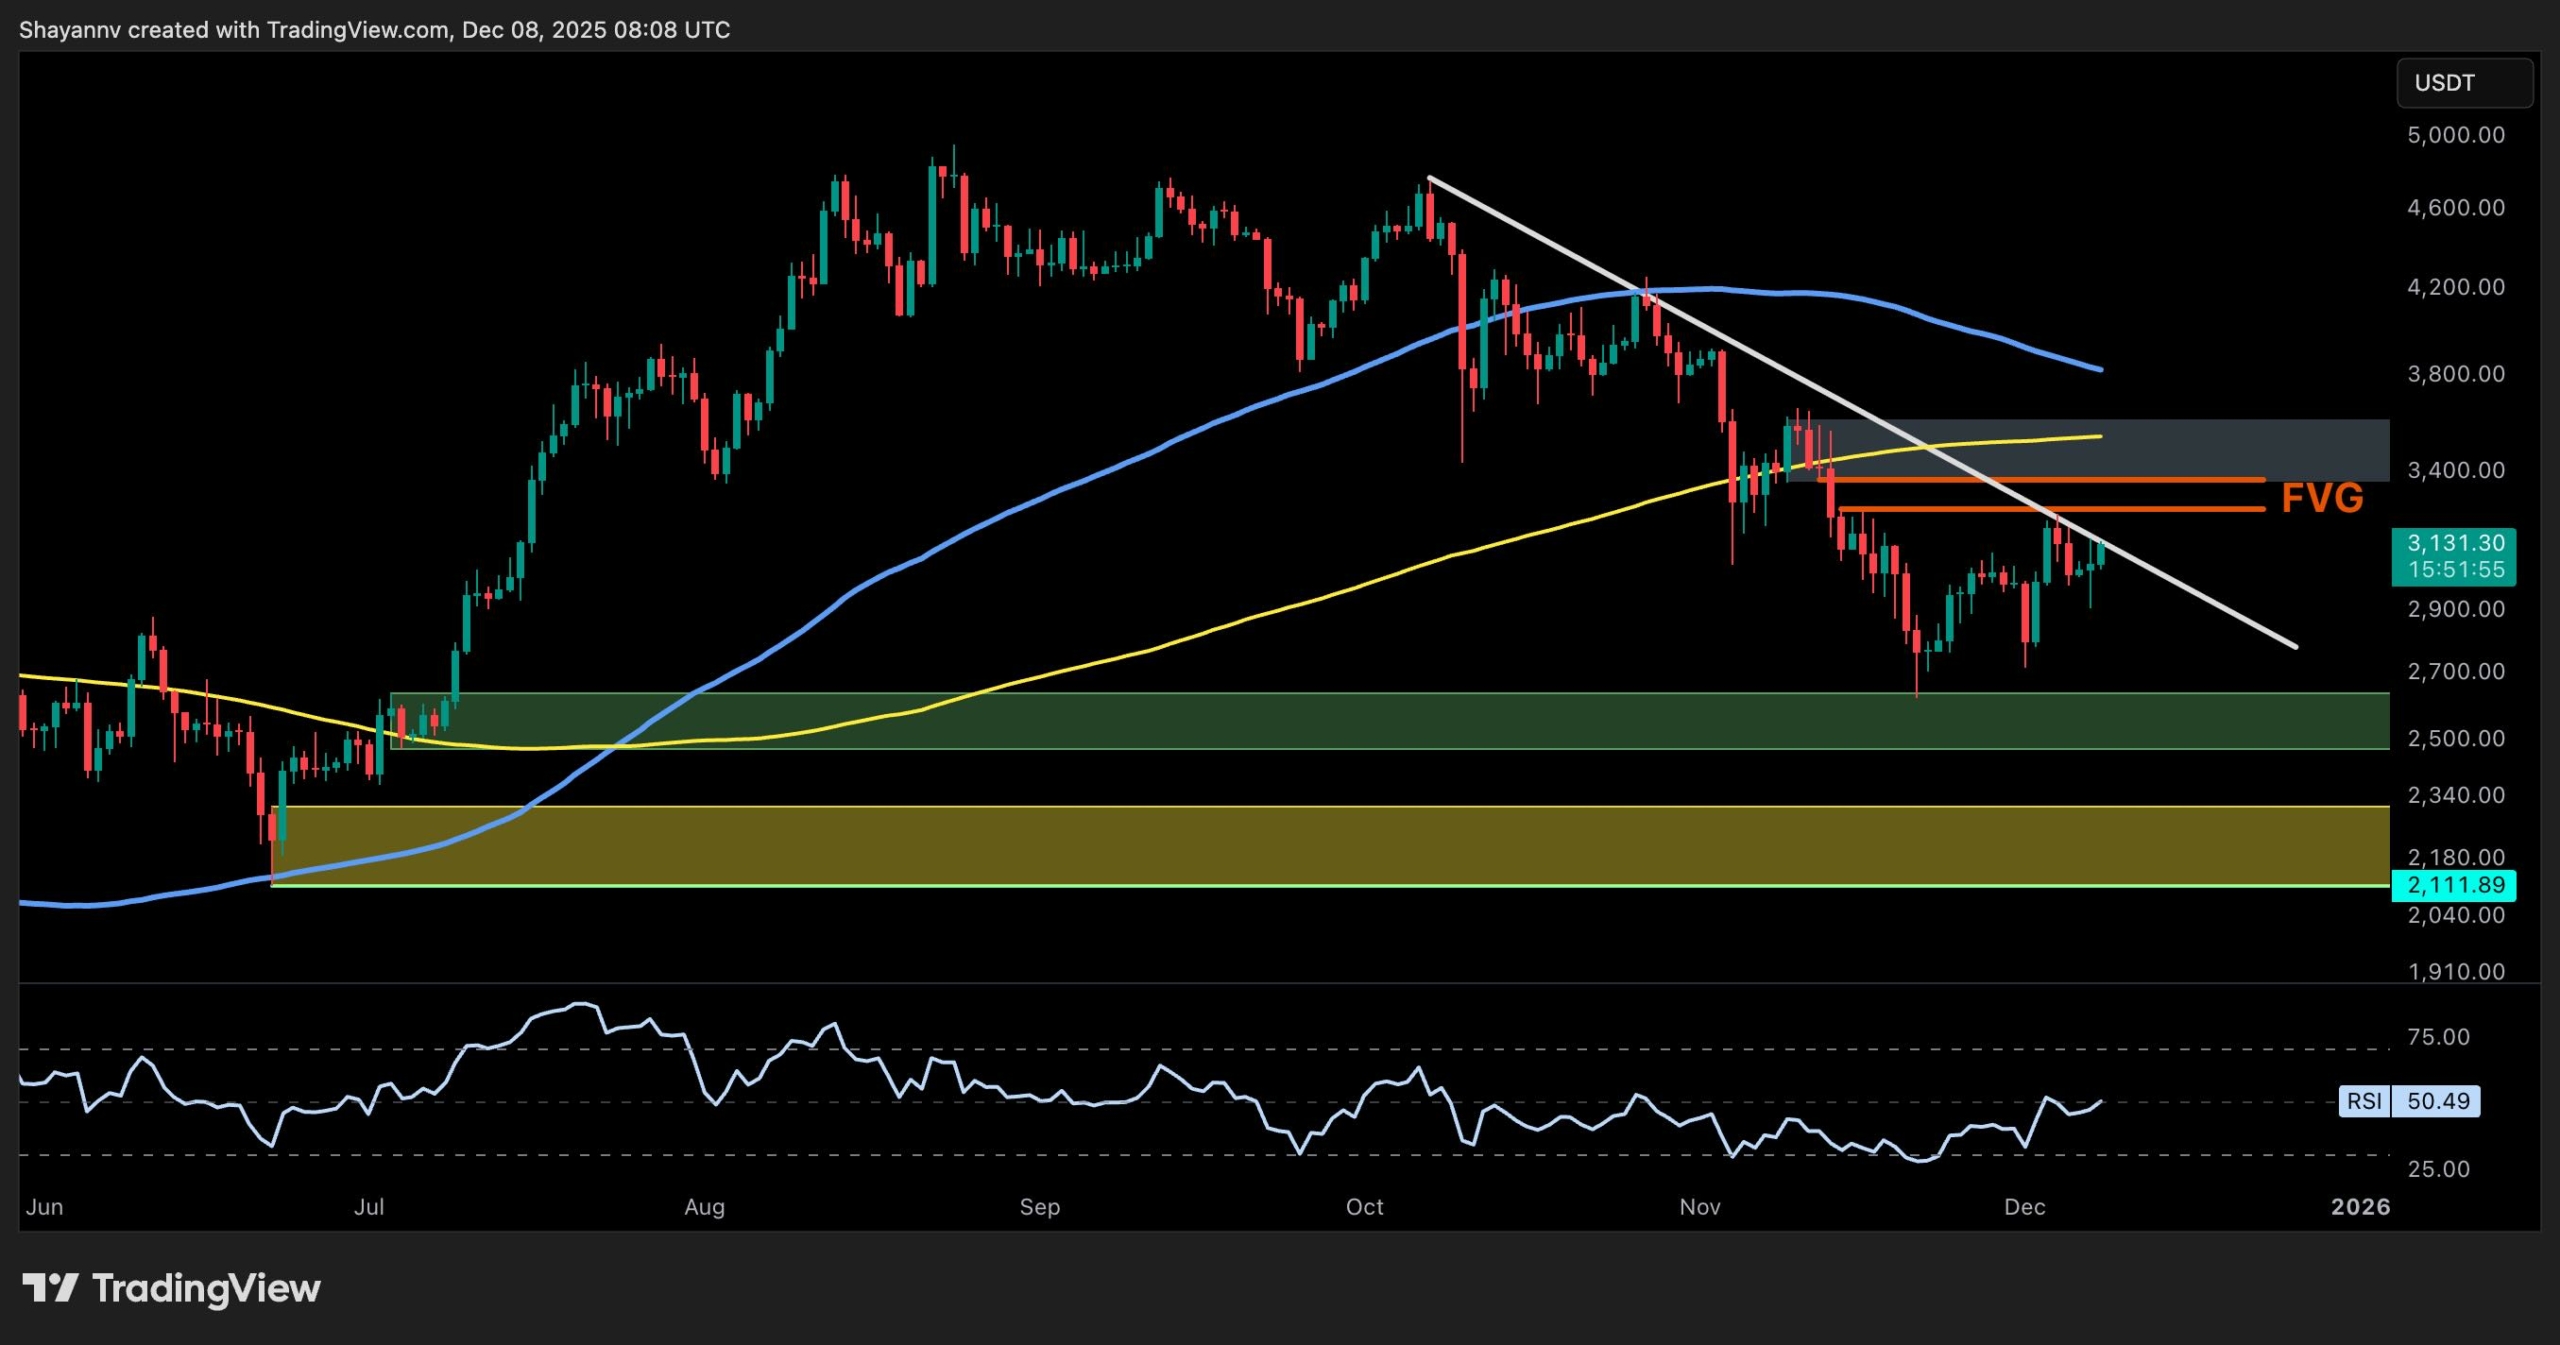Viewport: 2560px width, 1345px height.
Task: Click the TradingView logo
Action: pos(170,1289)
